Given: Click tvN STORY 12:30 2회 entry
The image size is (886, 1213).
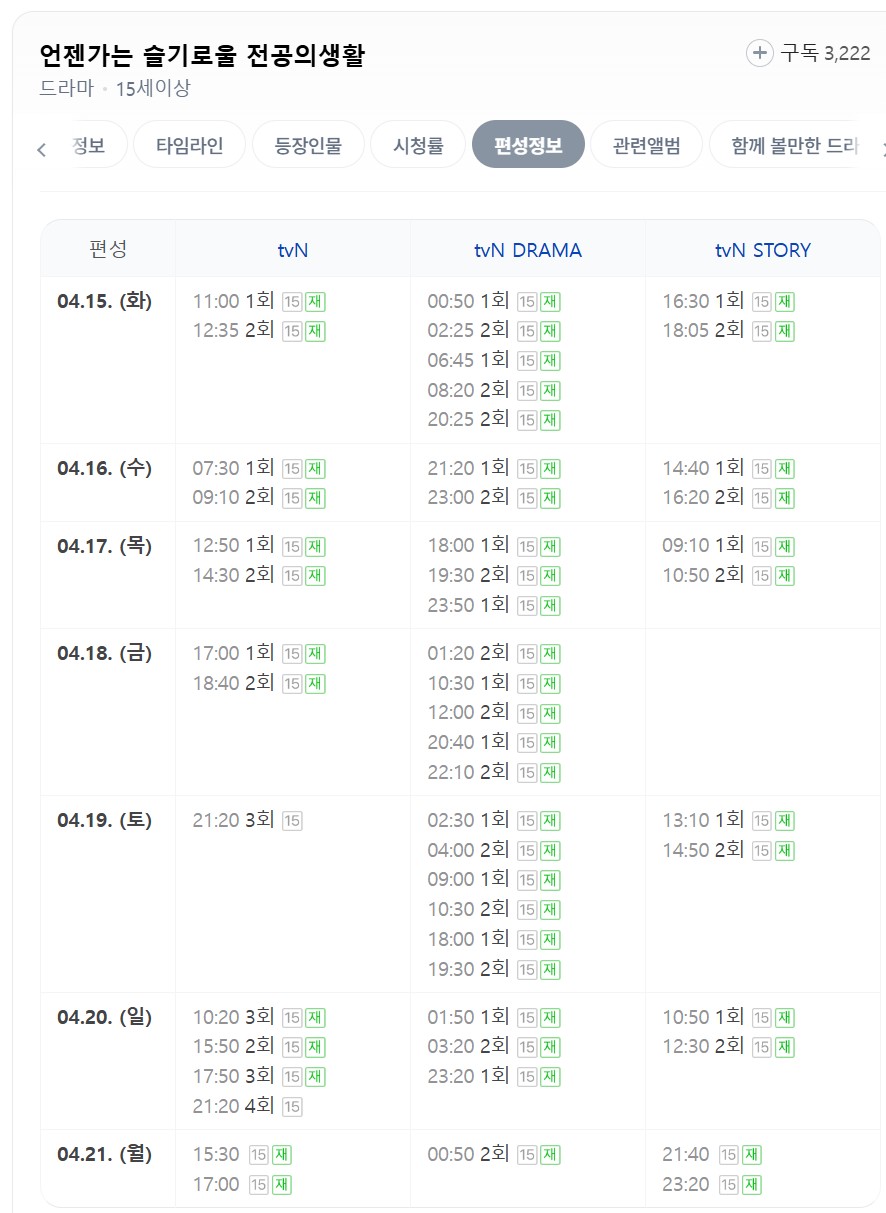Looking at the screenshot, I should pyautogui.click(x=729, y=1046).
